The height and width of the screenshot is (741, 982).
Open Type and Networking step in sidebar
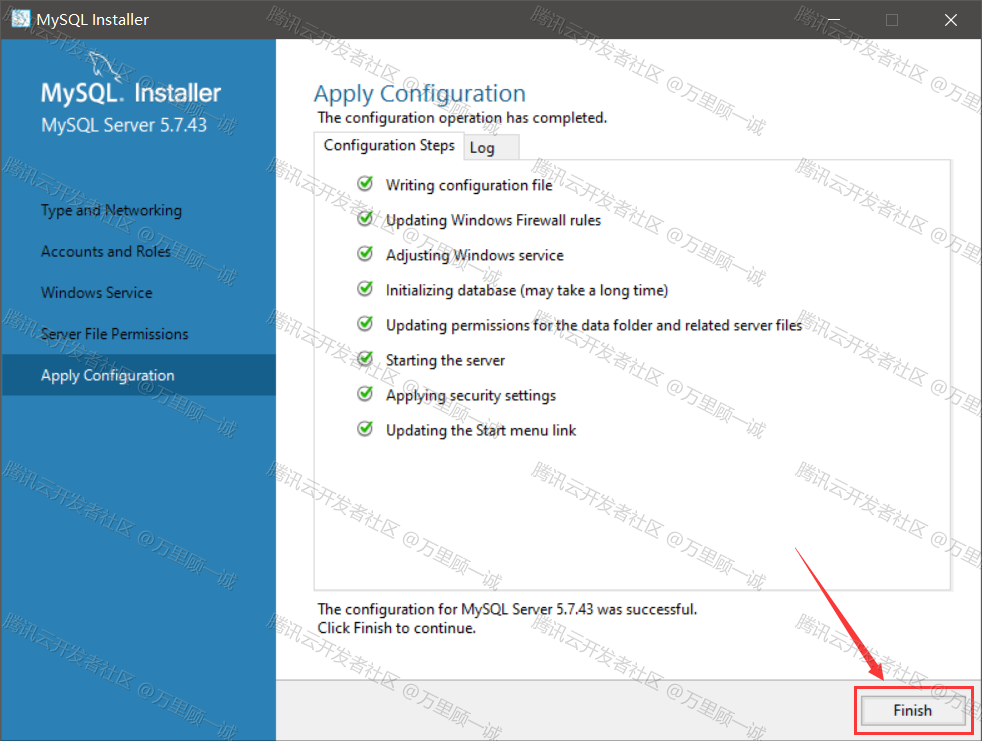(x=111, y=210)
